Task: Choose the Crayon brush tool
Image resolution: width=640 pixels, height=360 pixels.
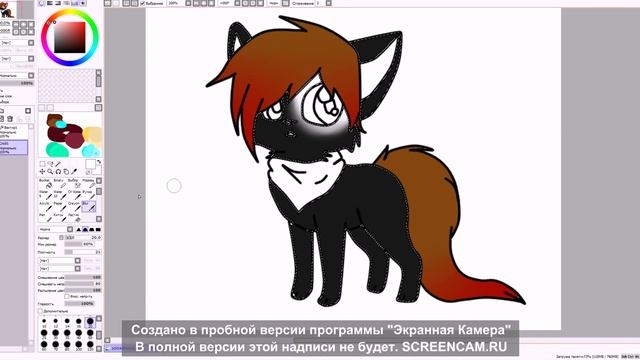Action: (x=74, y=206)
